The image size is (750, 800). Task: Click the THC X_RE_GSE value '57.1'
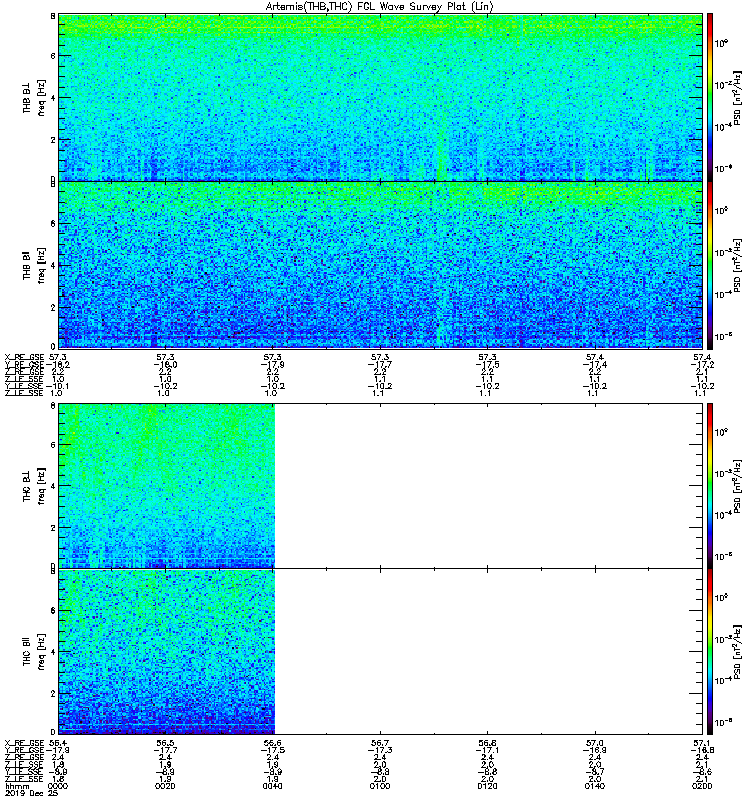pos(703,743)
